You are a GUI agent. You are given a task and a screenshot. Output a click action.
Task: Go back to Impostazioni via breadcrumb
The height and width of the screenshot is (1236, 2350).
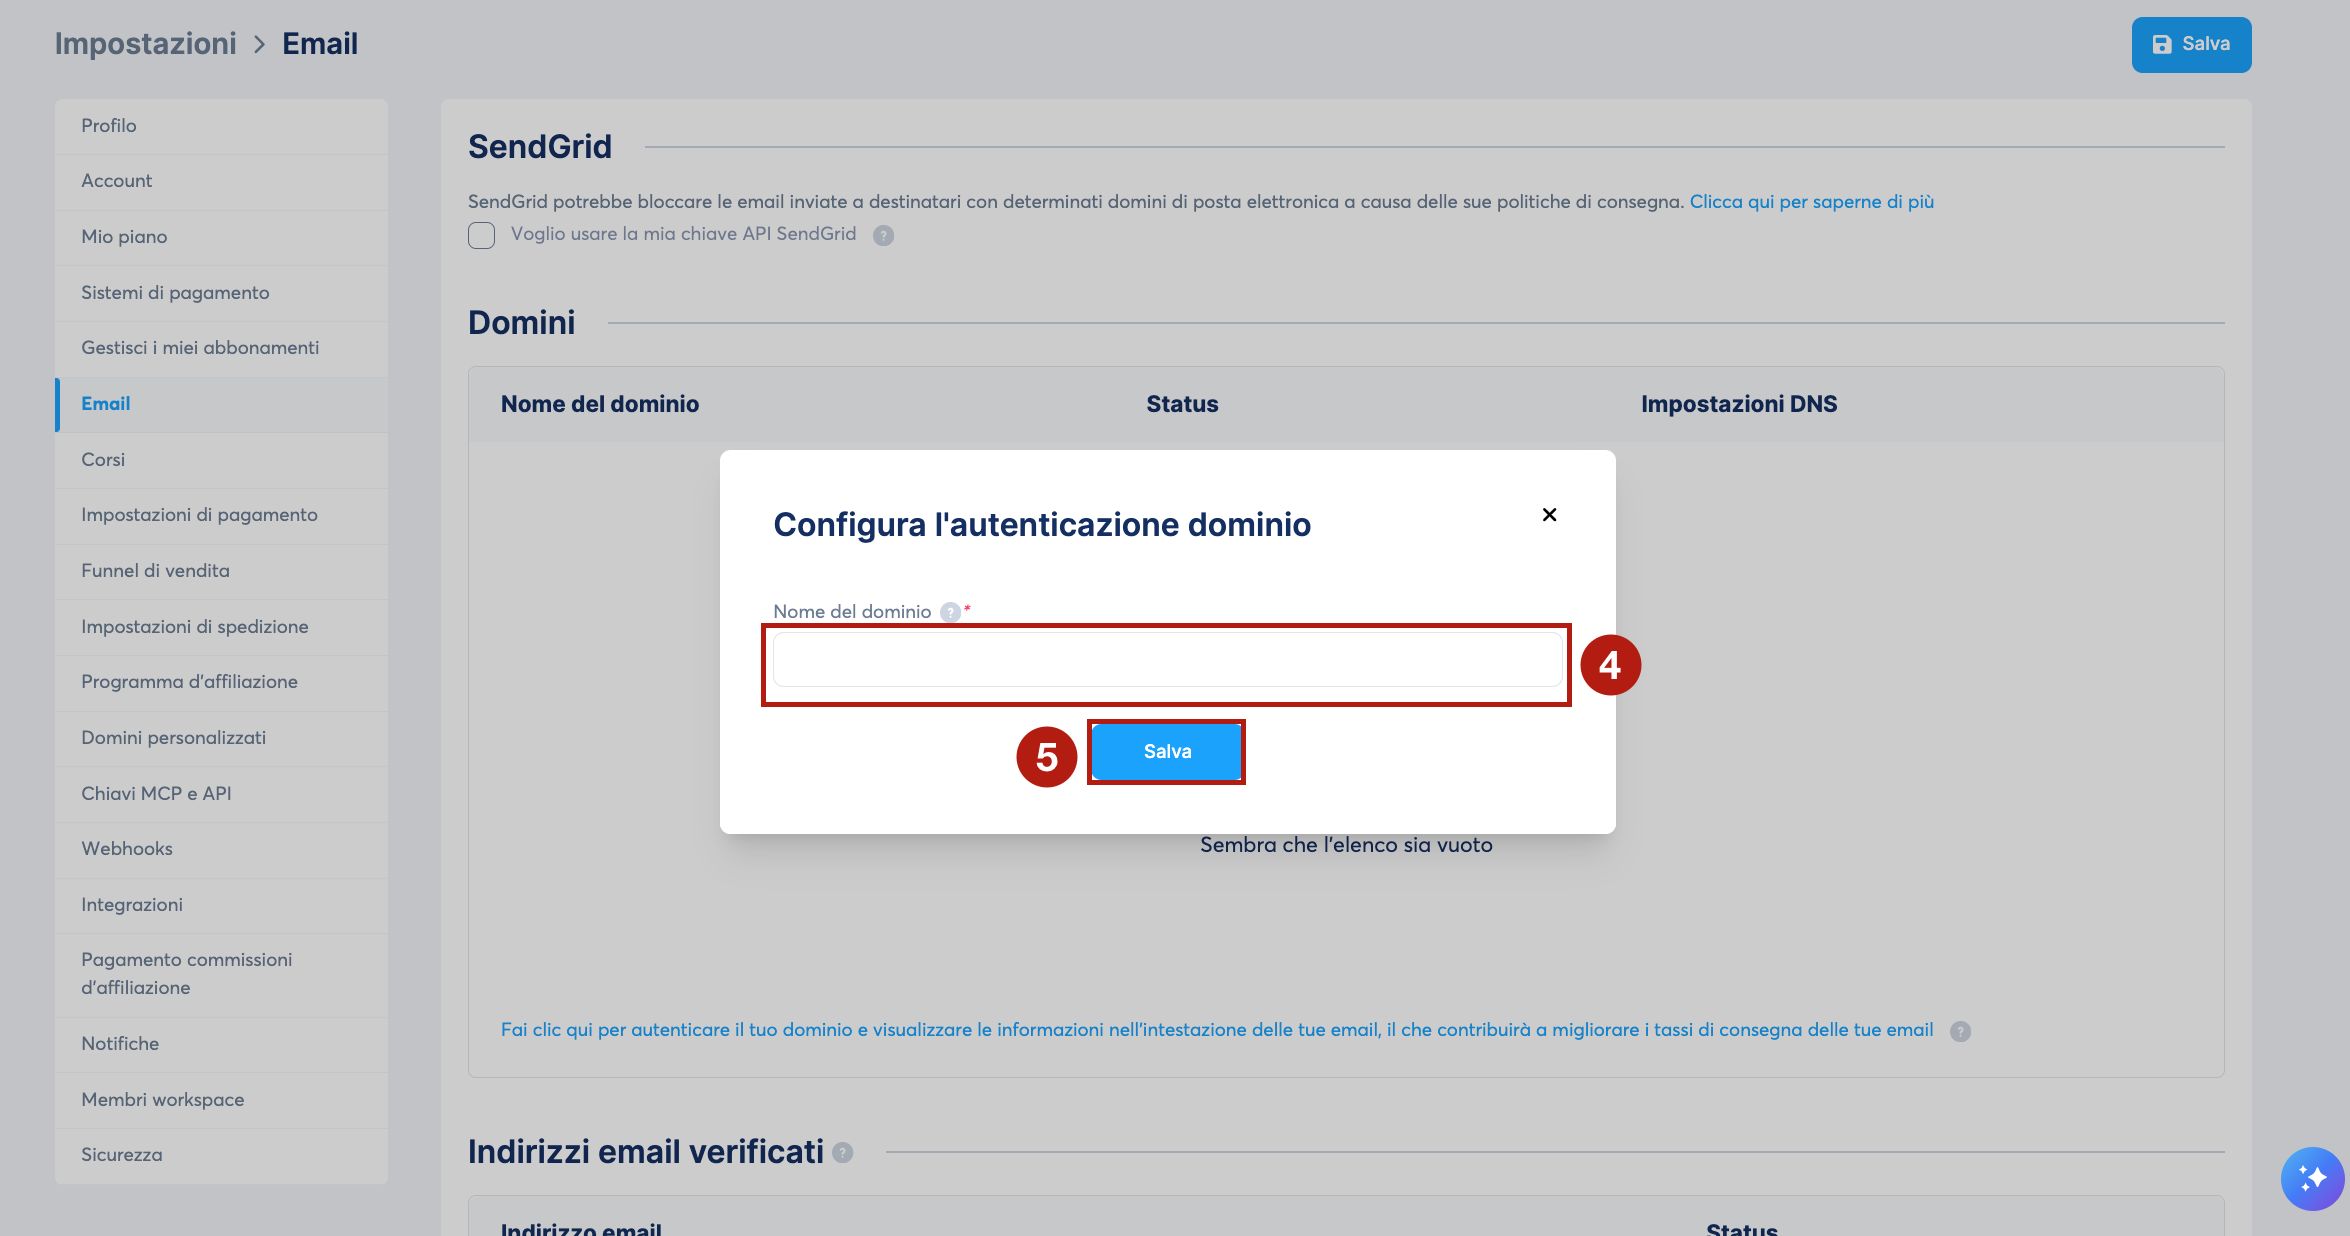pyautogui.click(x=146, y=44)
